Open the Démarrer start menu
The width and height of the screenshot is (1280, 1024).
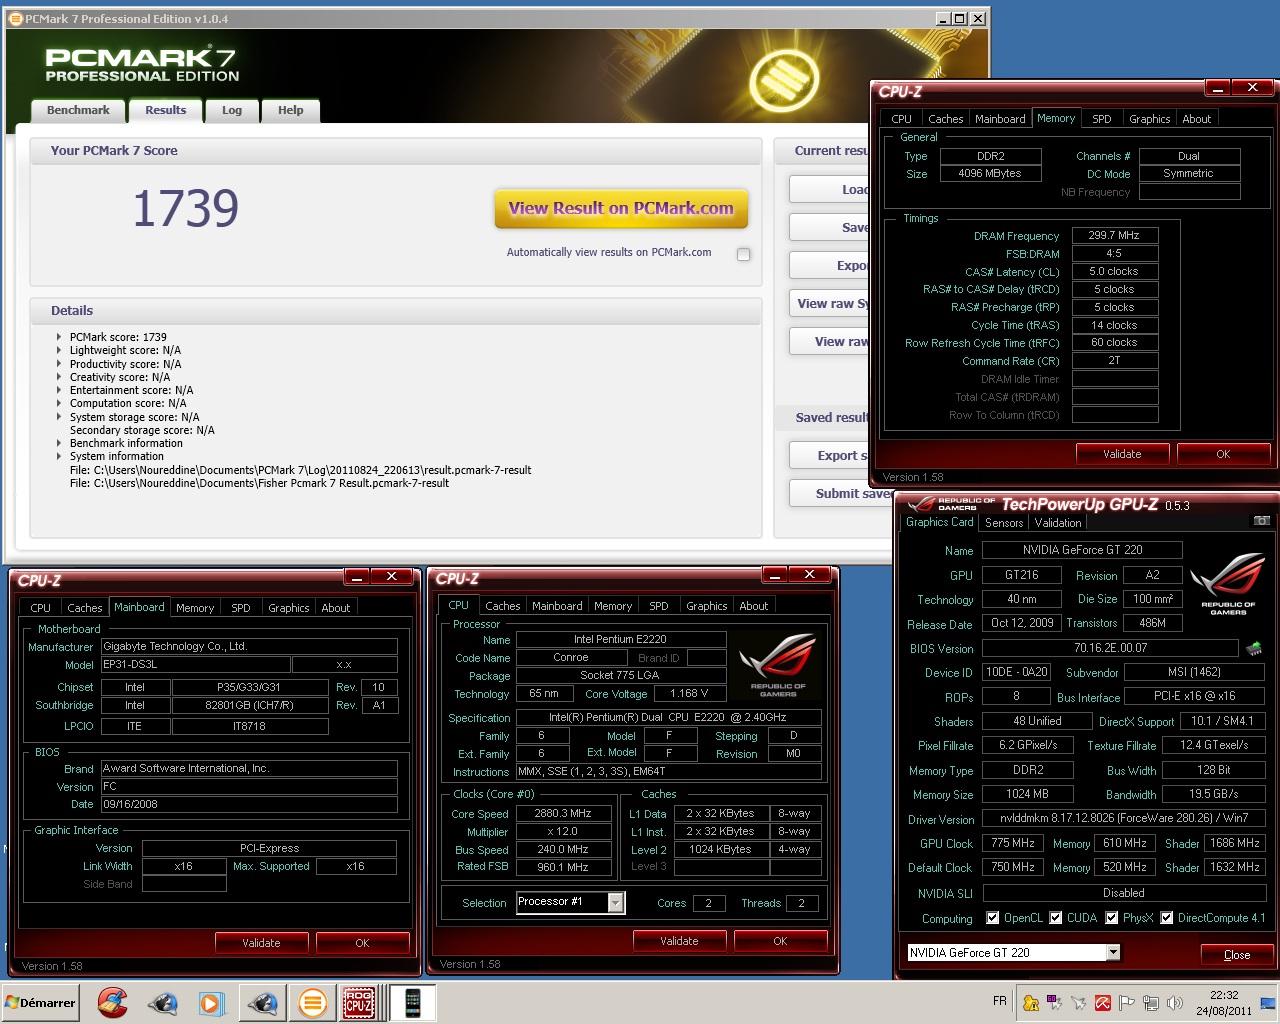coord(41,1003)
